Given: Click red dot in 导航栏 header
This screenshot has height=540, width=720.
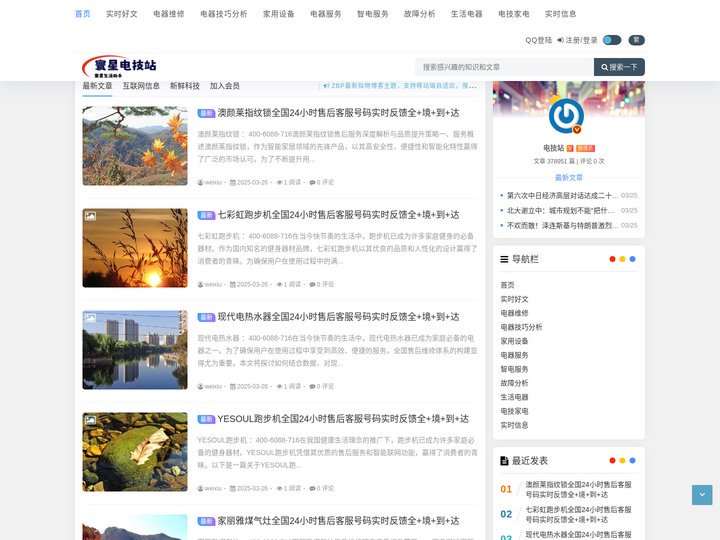Looking at the screenshot, I should pyautogui.click(x=612, y=259).
